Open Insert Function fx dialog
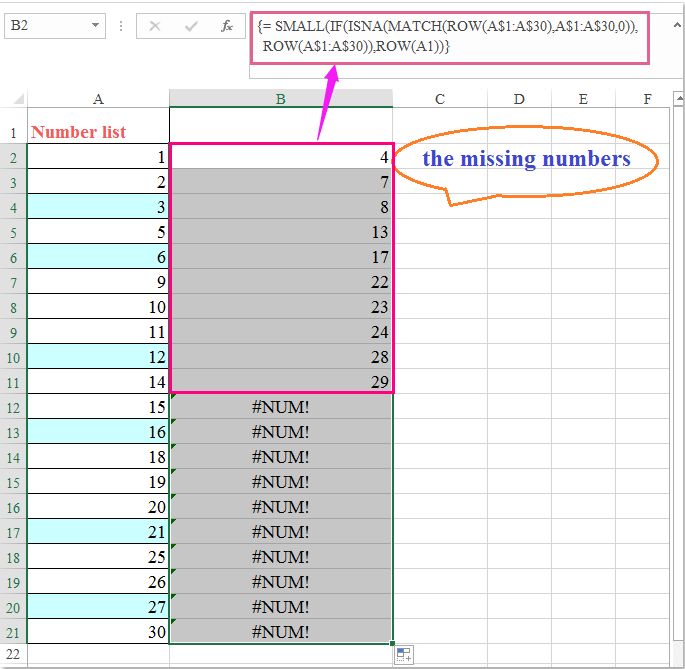The width and height of the screenshot is (685, 669). [x=227, y=26]
